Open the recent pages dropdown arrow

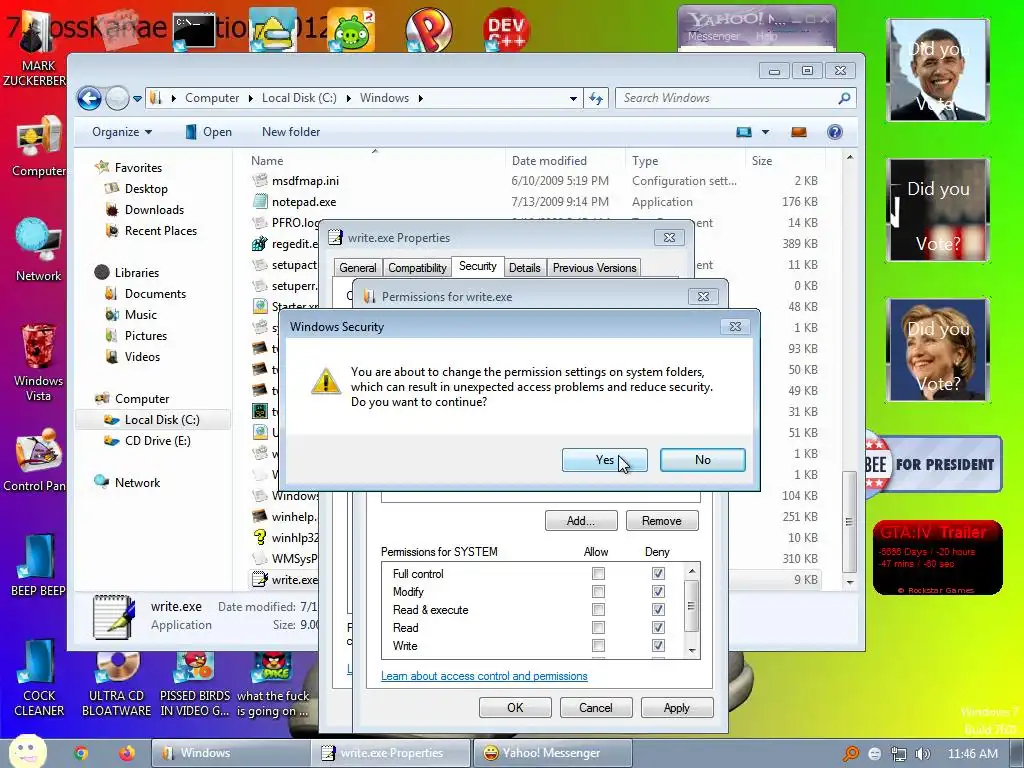tap(137, 99)
